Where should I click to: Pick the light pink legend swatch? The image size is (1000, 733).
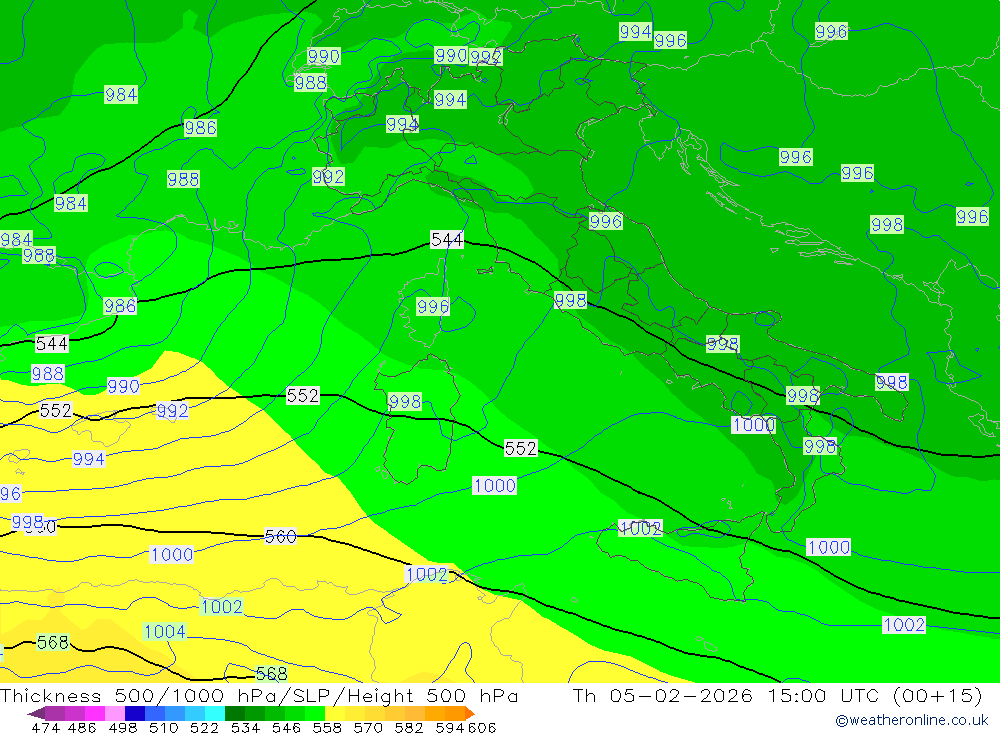tap(115, 713)
